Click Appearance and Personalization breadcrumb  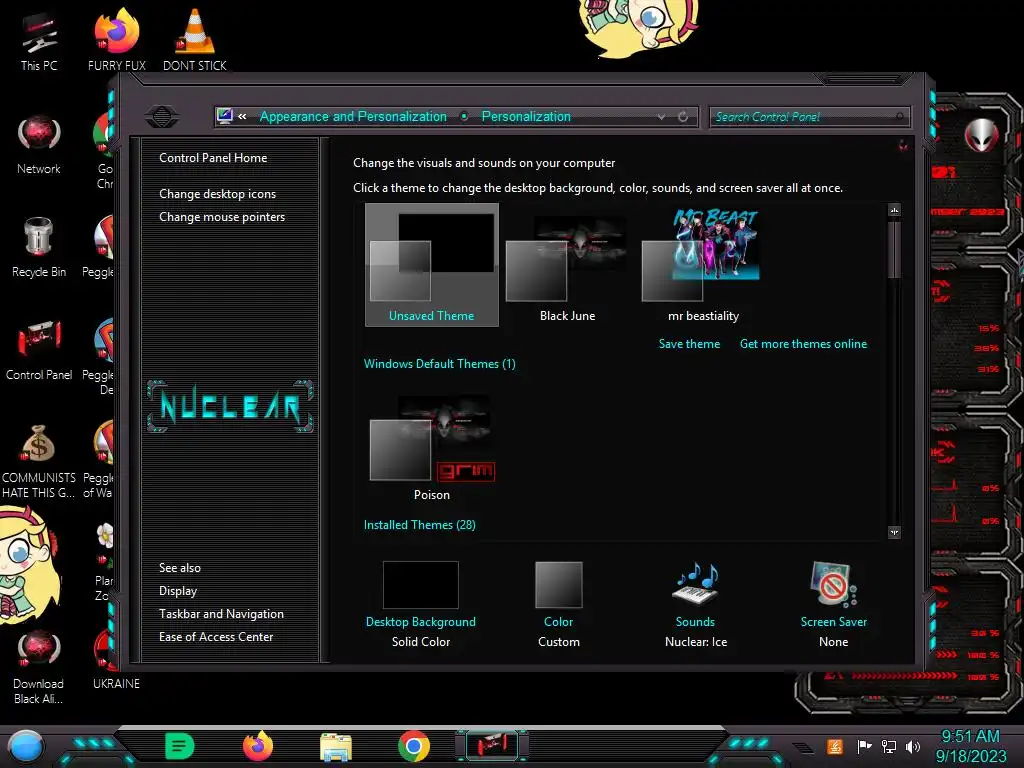[353, 116]
